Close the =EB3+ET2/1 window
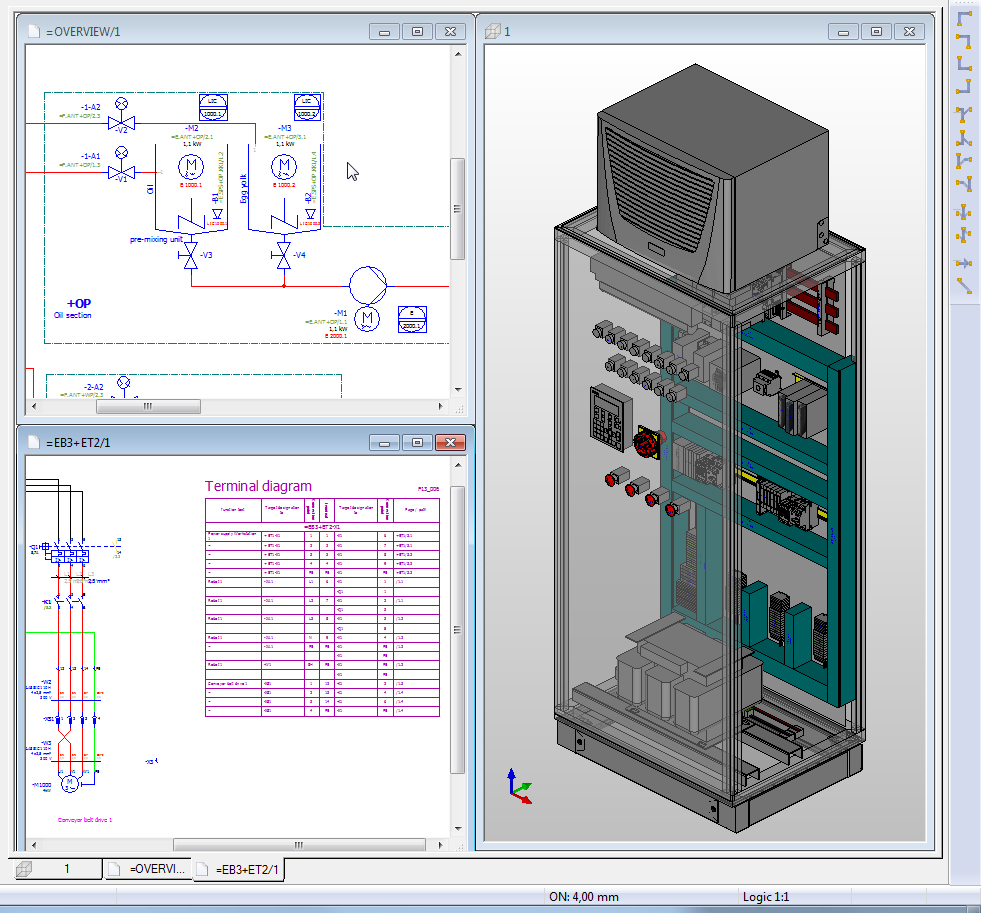Image resolution: width=981 pixels, height=913 pixels. [450, 442]
